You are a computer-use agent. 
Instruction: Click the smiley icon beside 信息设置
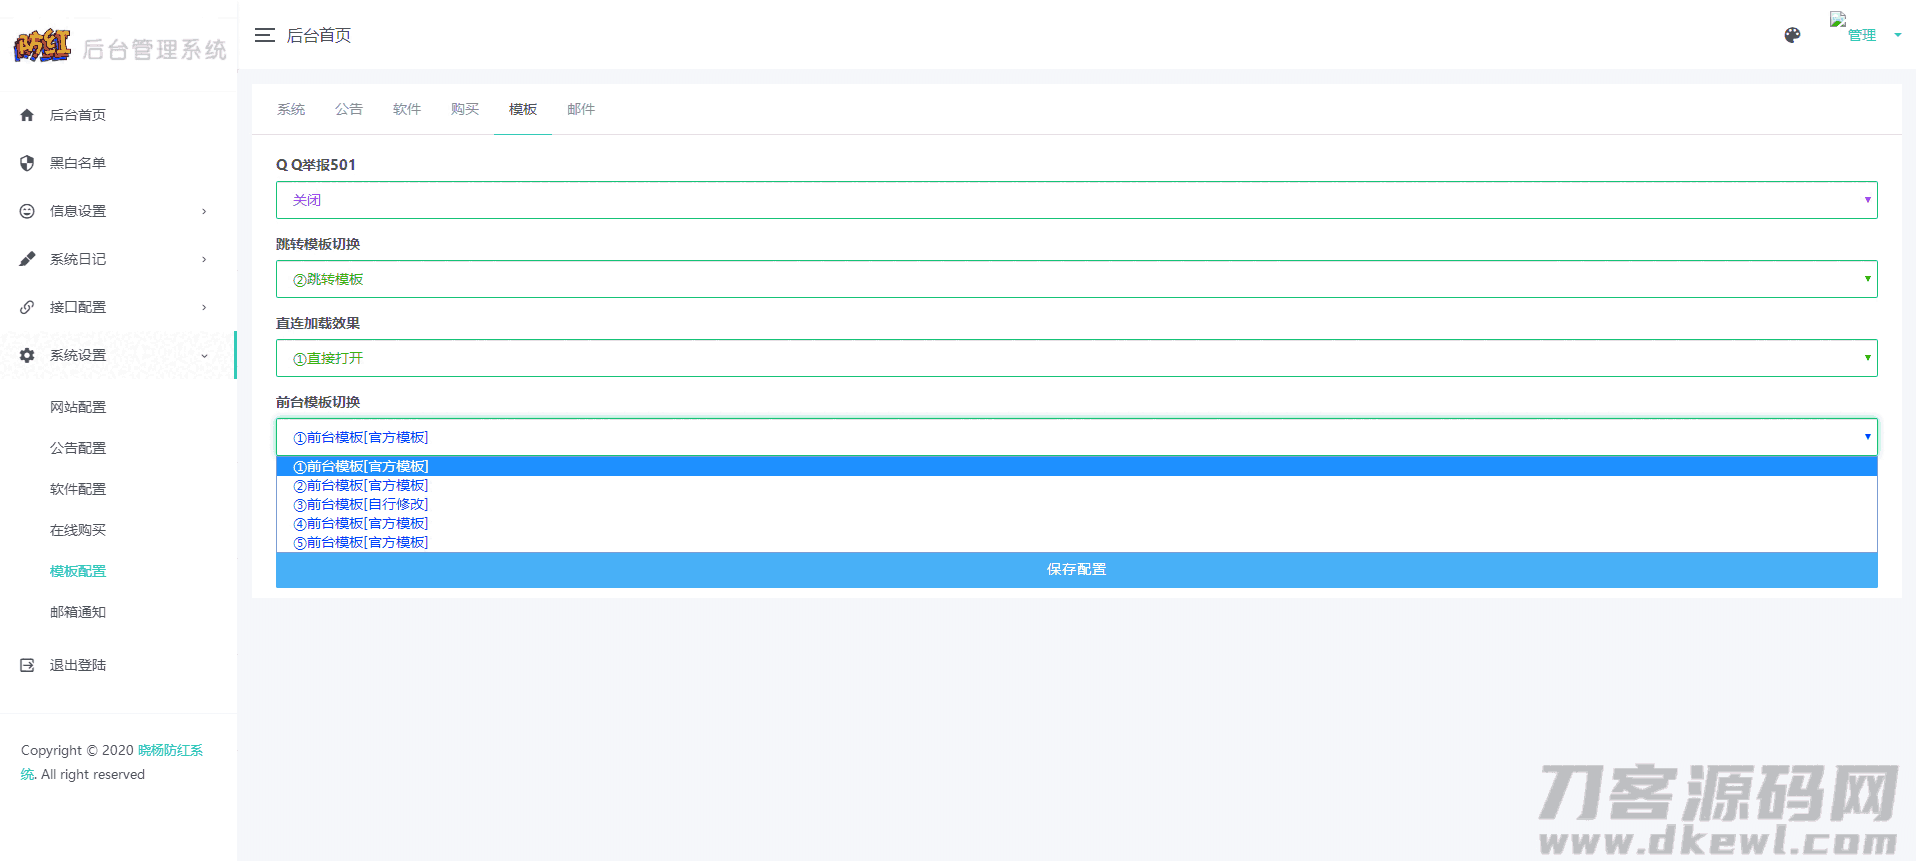click(x=27, y=211)
